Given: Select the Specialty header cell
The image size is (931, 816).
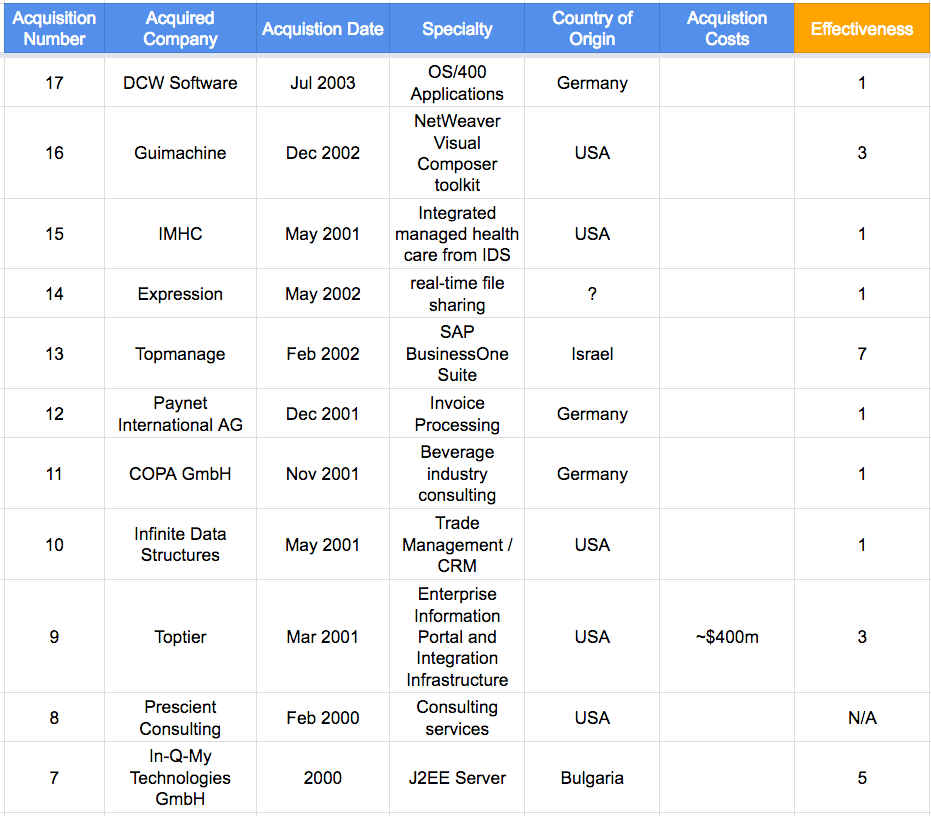Looking at the screenshot, I should coord(457,29).
